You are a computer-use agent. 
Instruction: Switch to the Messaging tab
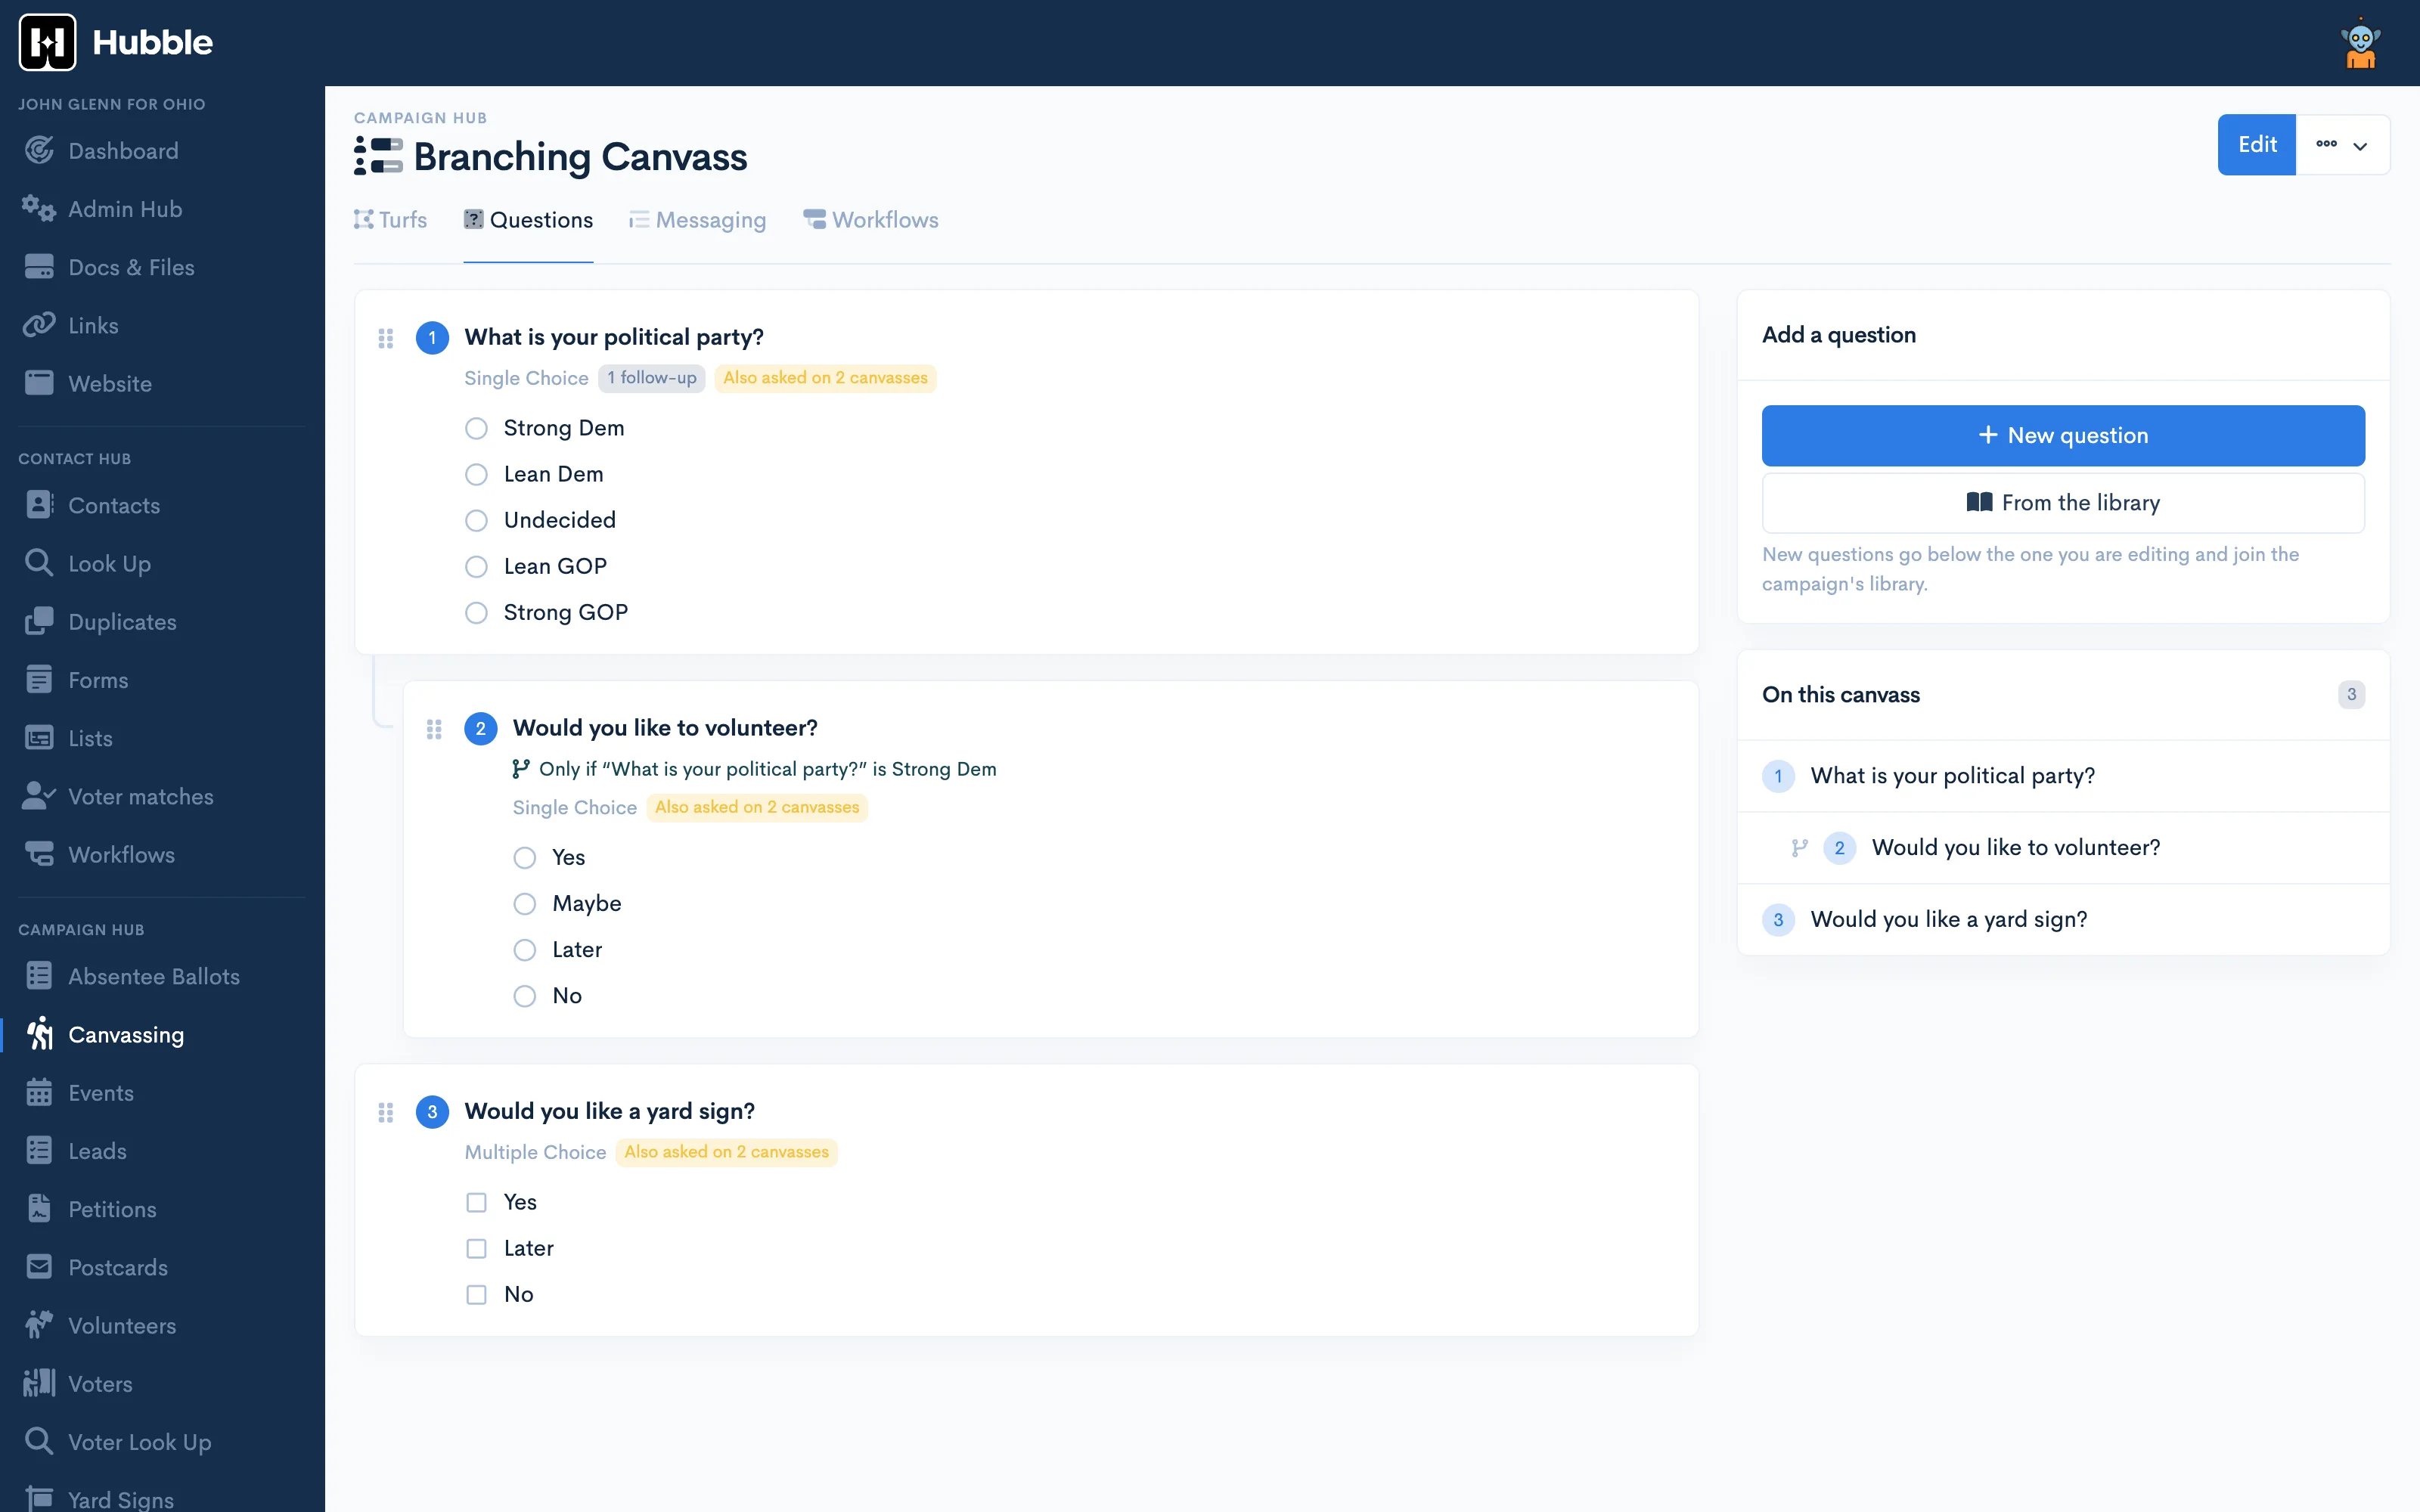point(697,220)
